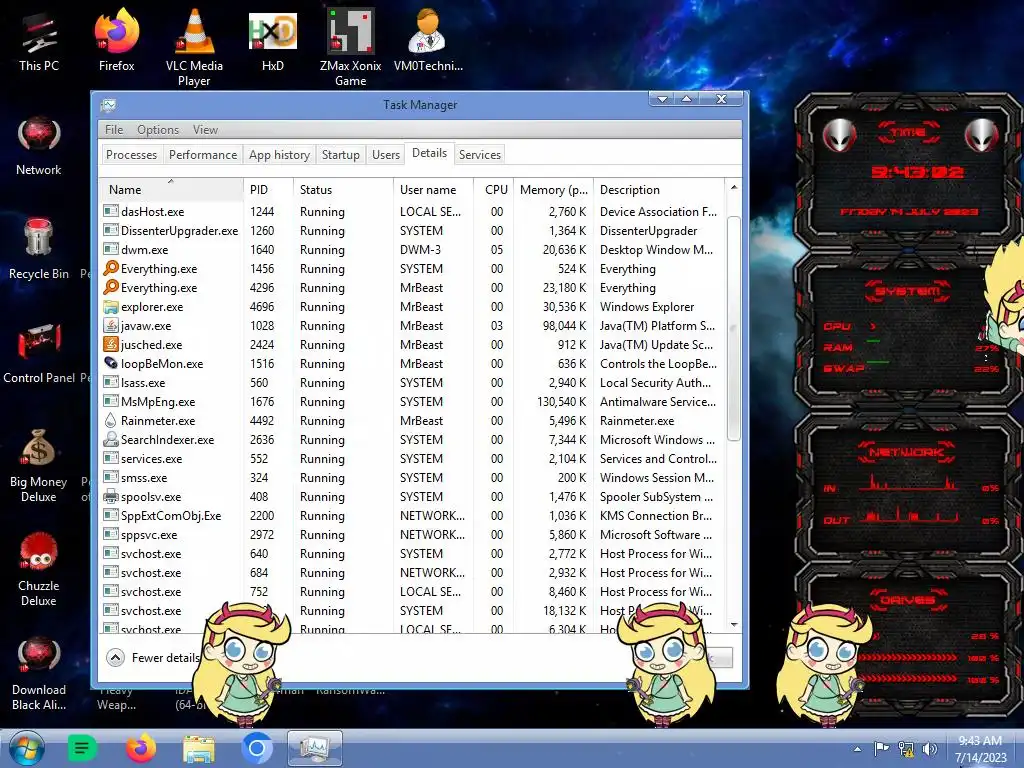Open the Options menu
The height and width of the screenshot is (768, 1024).
[157, 130]
